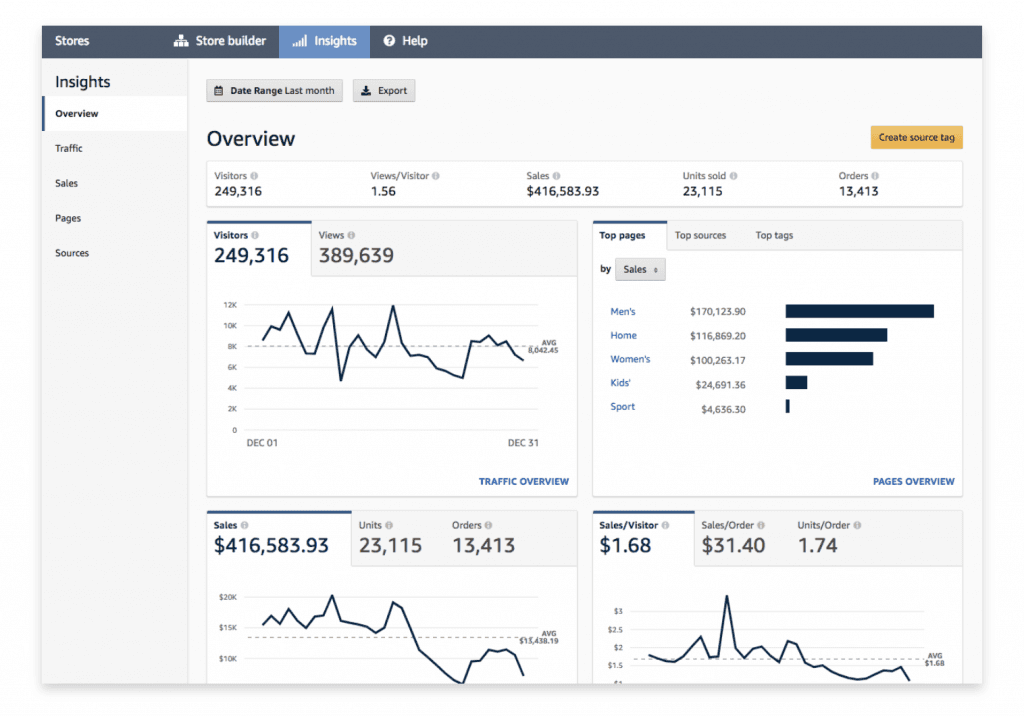Open Traffic in the Insights sidebar
The width and height of the screenshot is (1024, 716).
pos(69,149)
